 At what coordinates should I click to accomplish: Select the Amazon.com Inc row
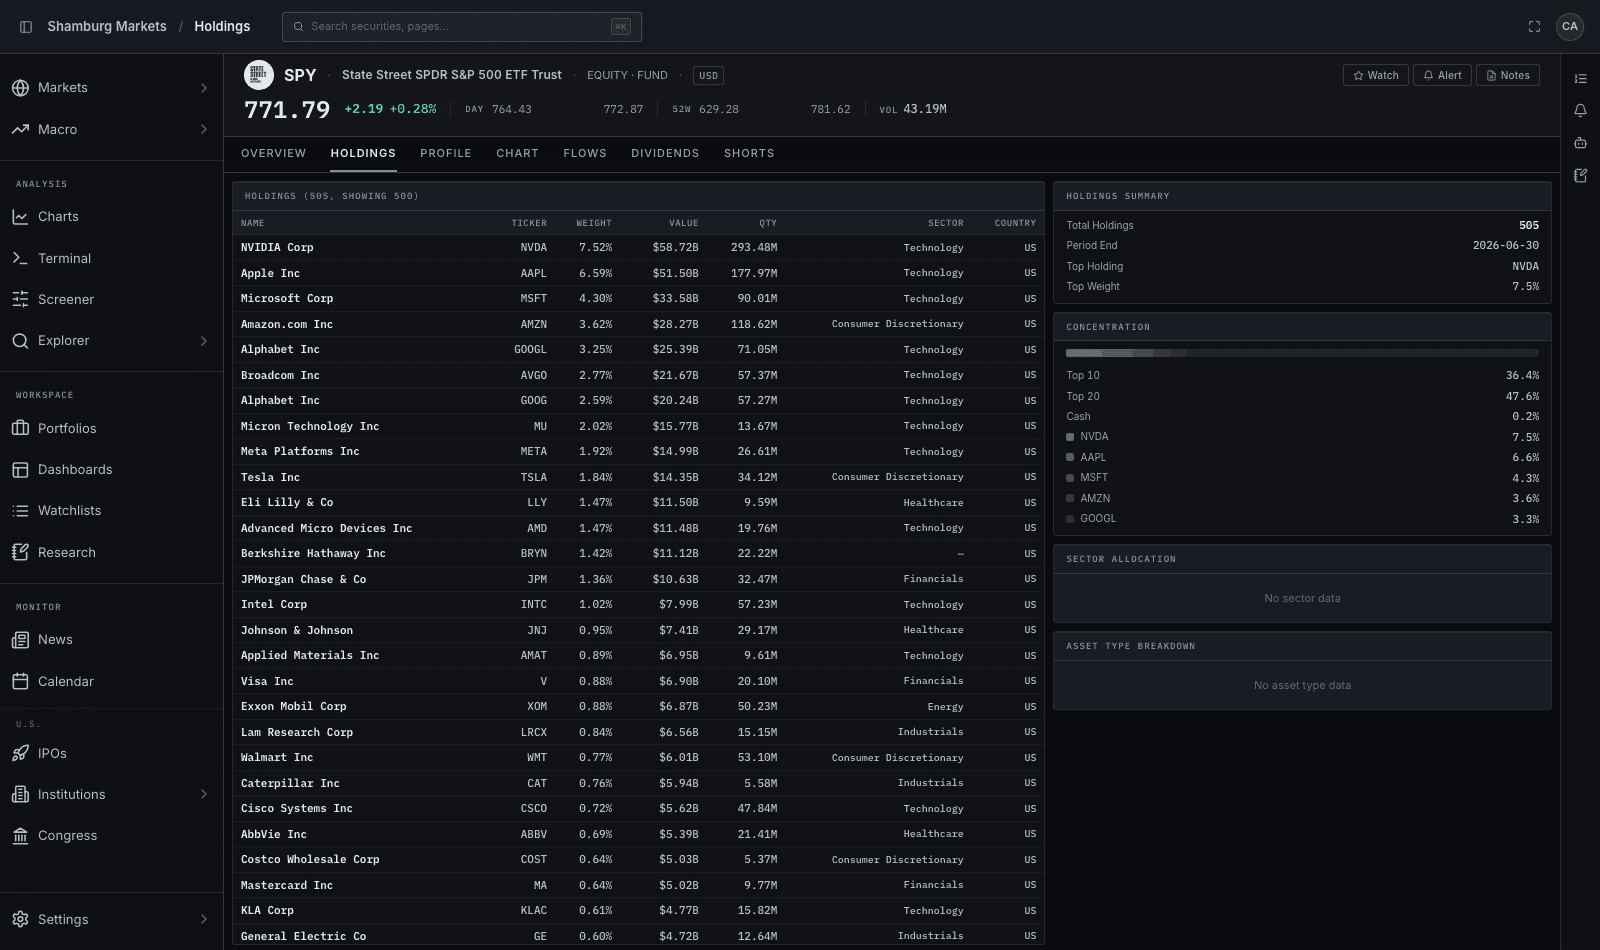tap(638, 324)
